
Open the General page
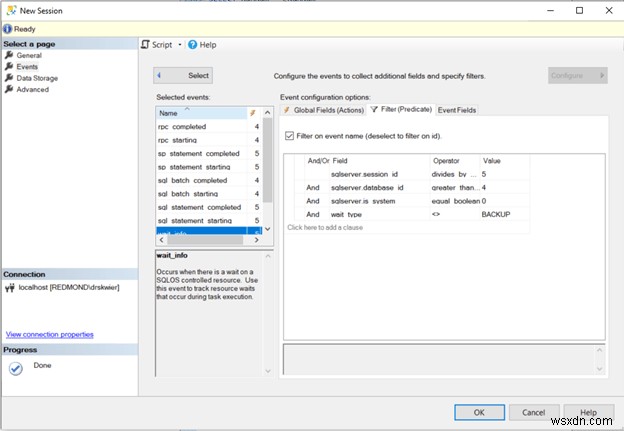[29, 55]
